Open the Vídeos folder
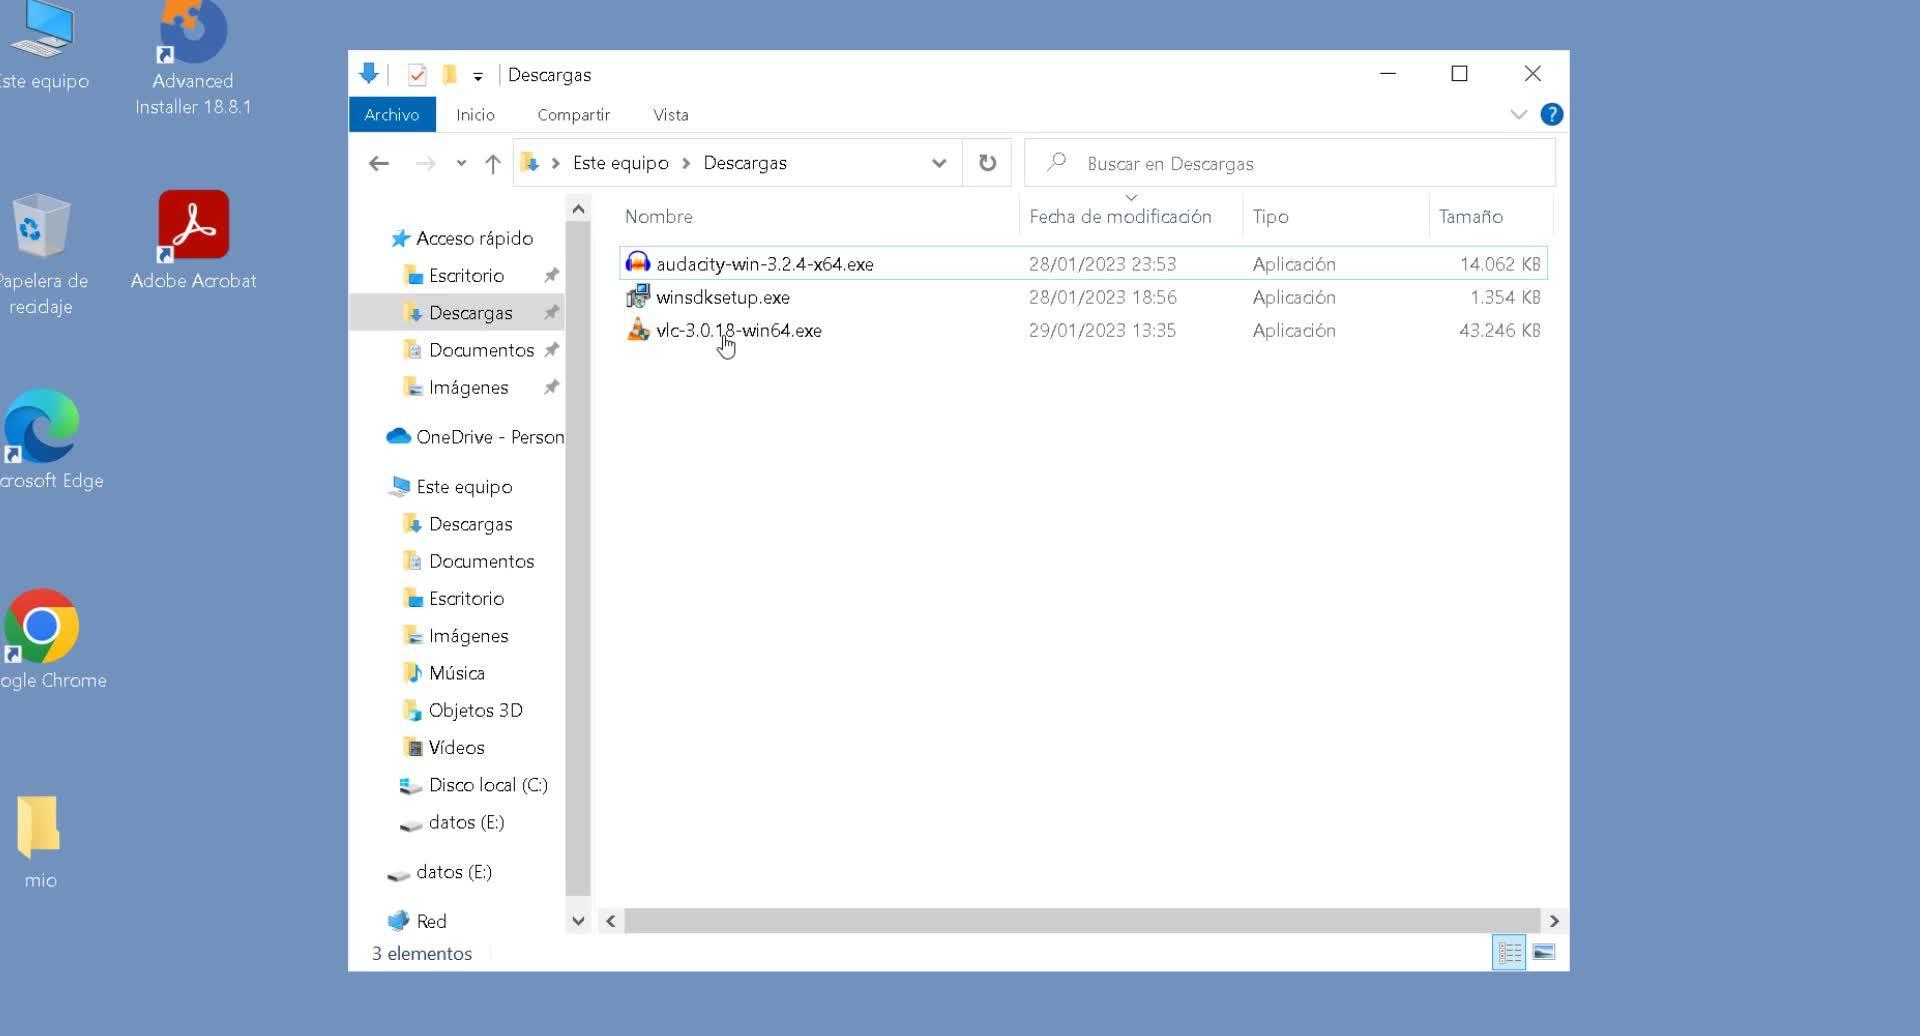Screen dimensions: 1920x1036 (443, 747)
